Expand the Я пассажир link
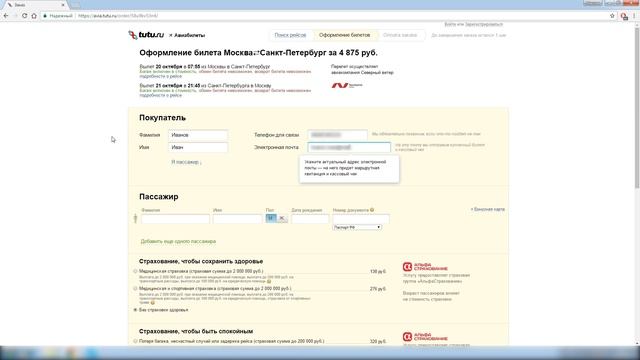Image resolution: width=640 pixels, height=360 pixels. click(x=186, y=162)
